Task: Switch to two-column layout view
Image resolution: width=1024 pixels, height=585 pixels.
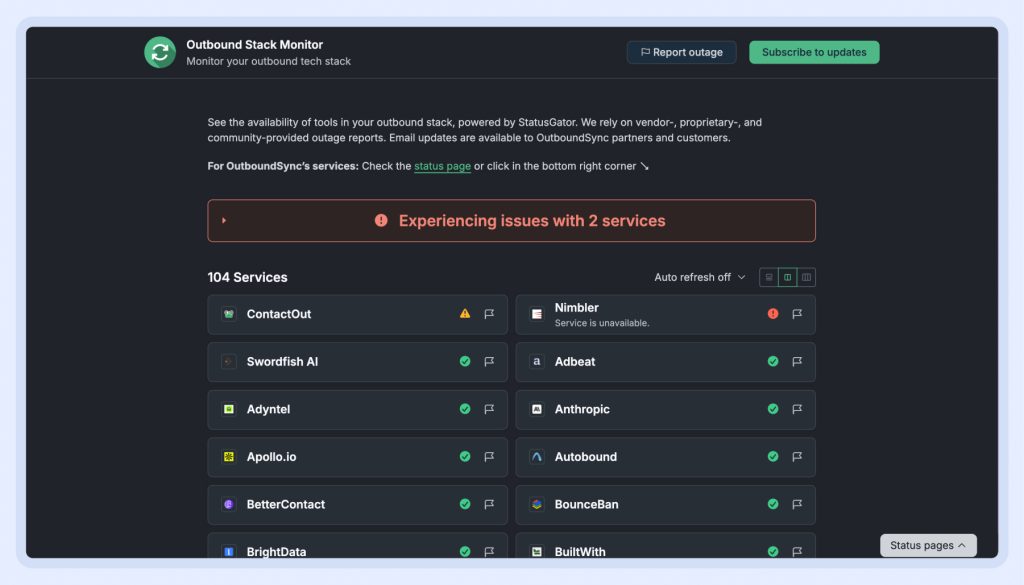Action: click(788, 277)
